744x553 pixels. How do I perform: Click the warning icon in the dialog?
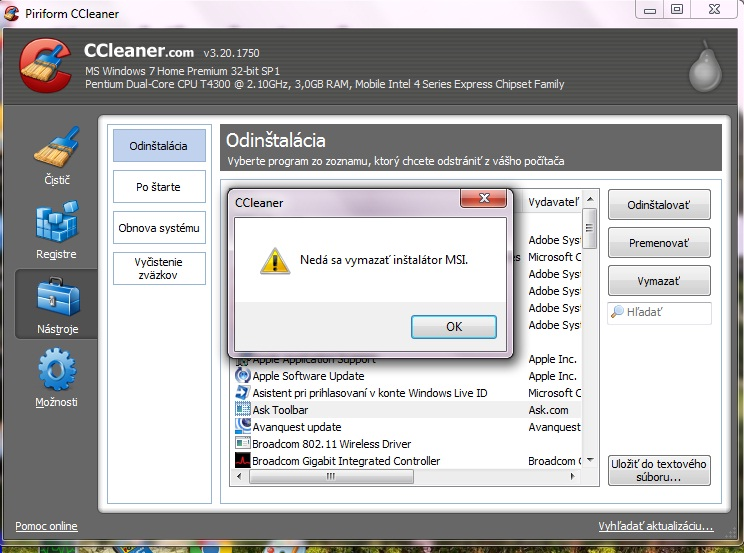point(275,261)
